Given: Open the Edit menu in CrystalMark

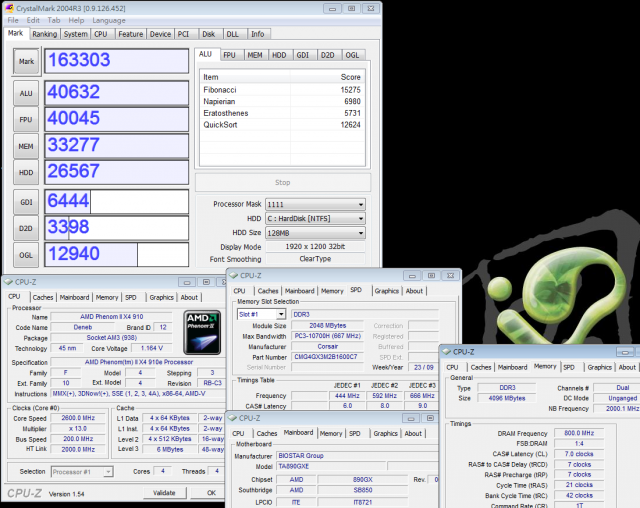Looking at the screenshot, I should coord(33,20).
